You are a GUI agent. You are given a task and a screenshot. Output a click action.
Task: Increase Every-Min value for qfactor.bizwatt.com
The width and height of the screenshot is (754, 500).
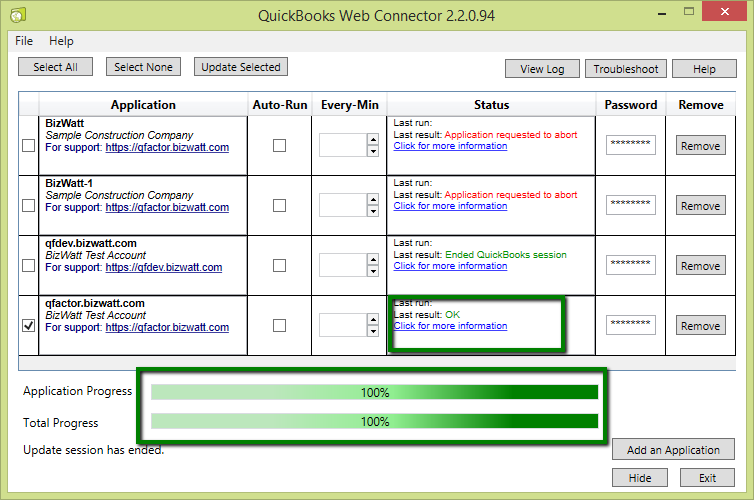pyautogui.click(x=373, y=320)
